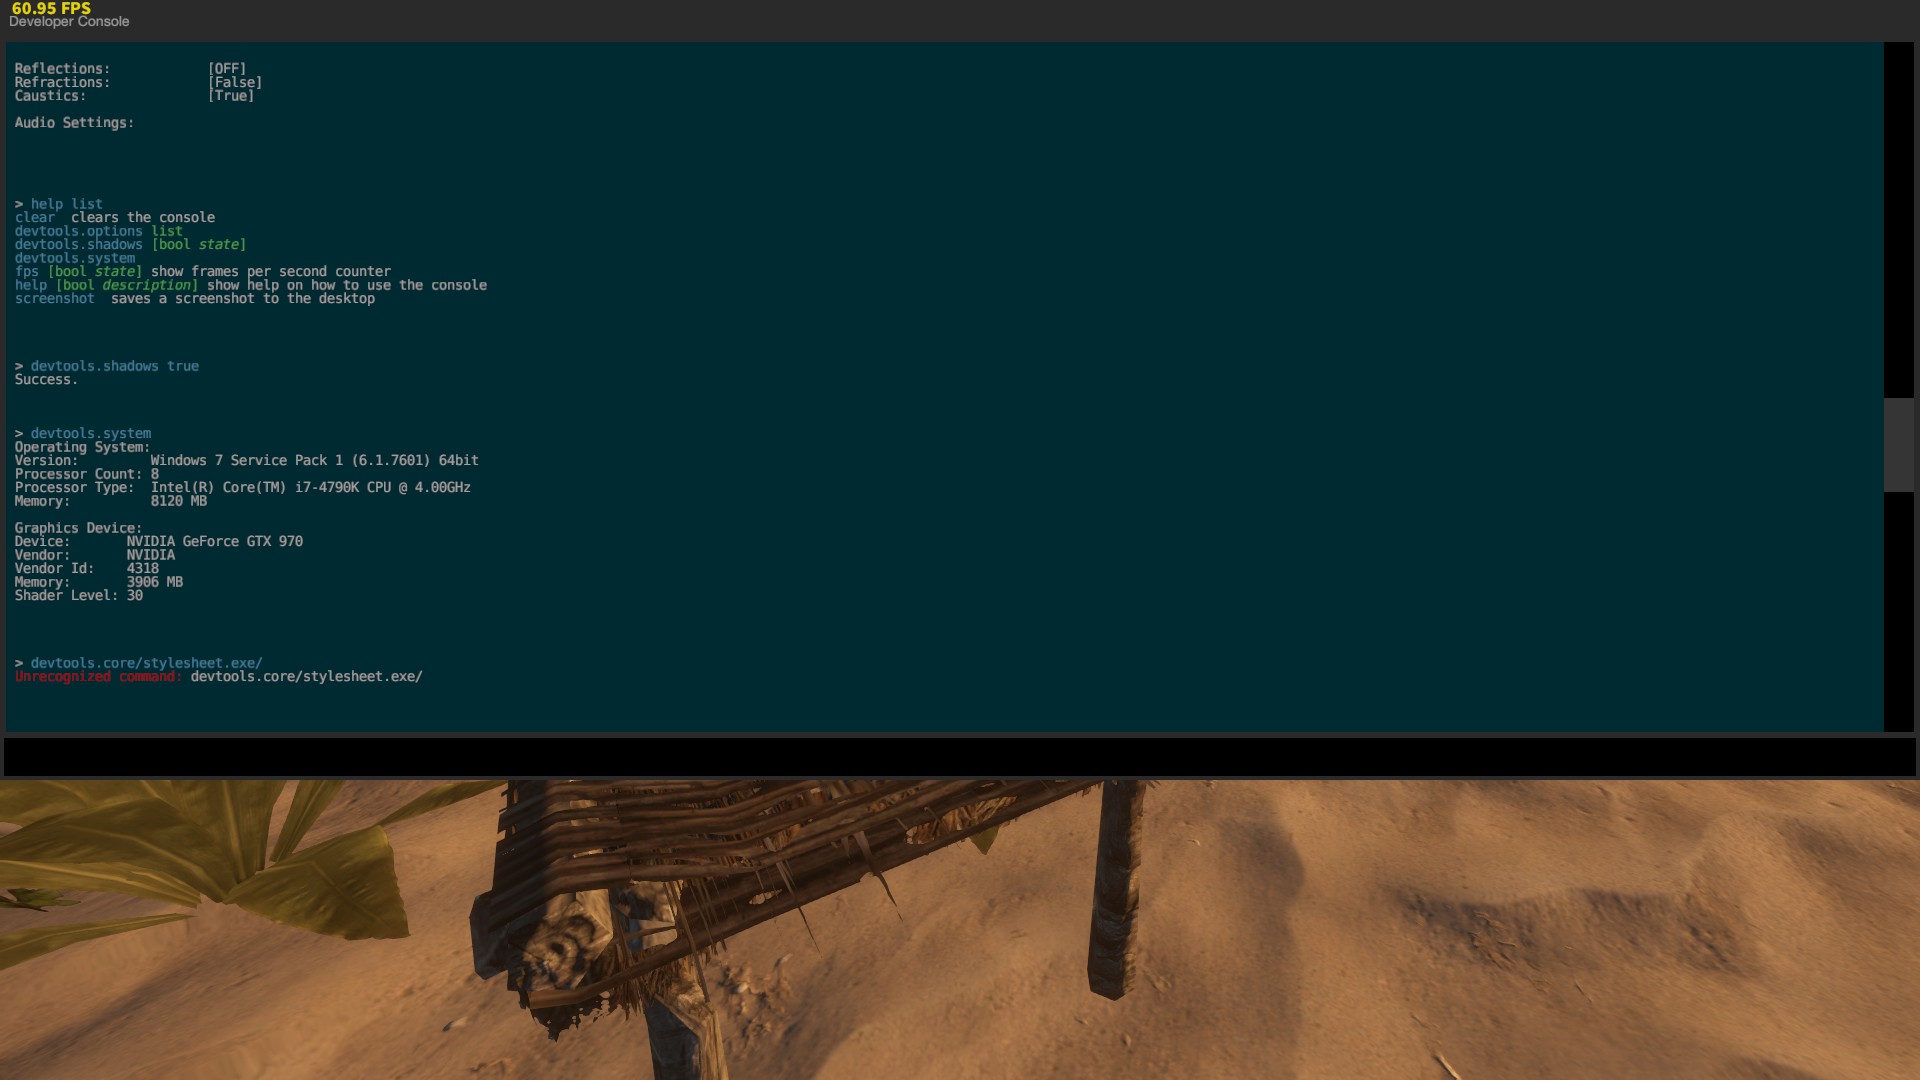The height and width of the screenshot is (1080, 1920).
Task: Click the Refractions [False] value
Action: coord(235,83)
